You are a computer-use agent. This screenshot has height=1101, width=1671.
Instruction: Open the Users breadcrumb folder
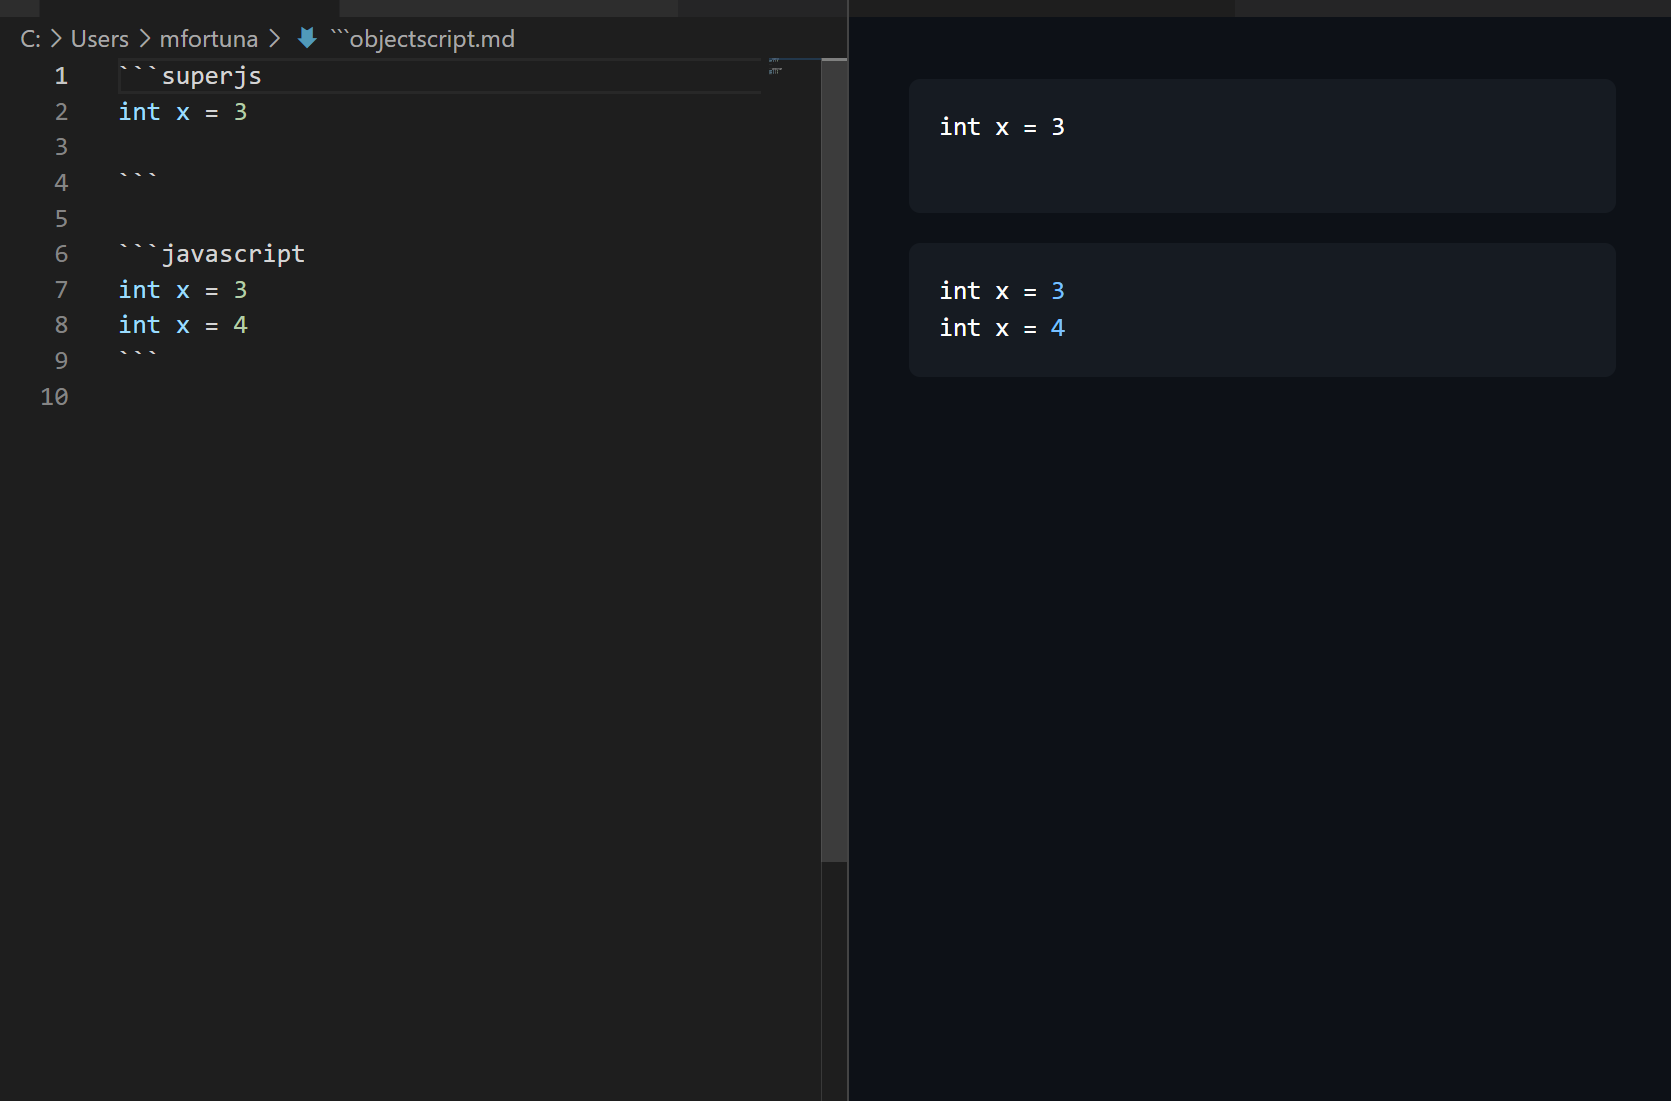(100, 39)
